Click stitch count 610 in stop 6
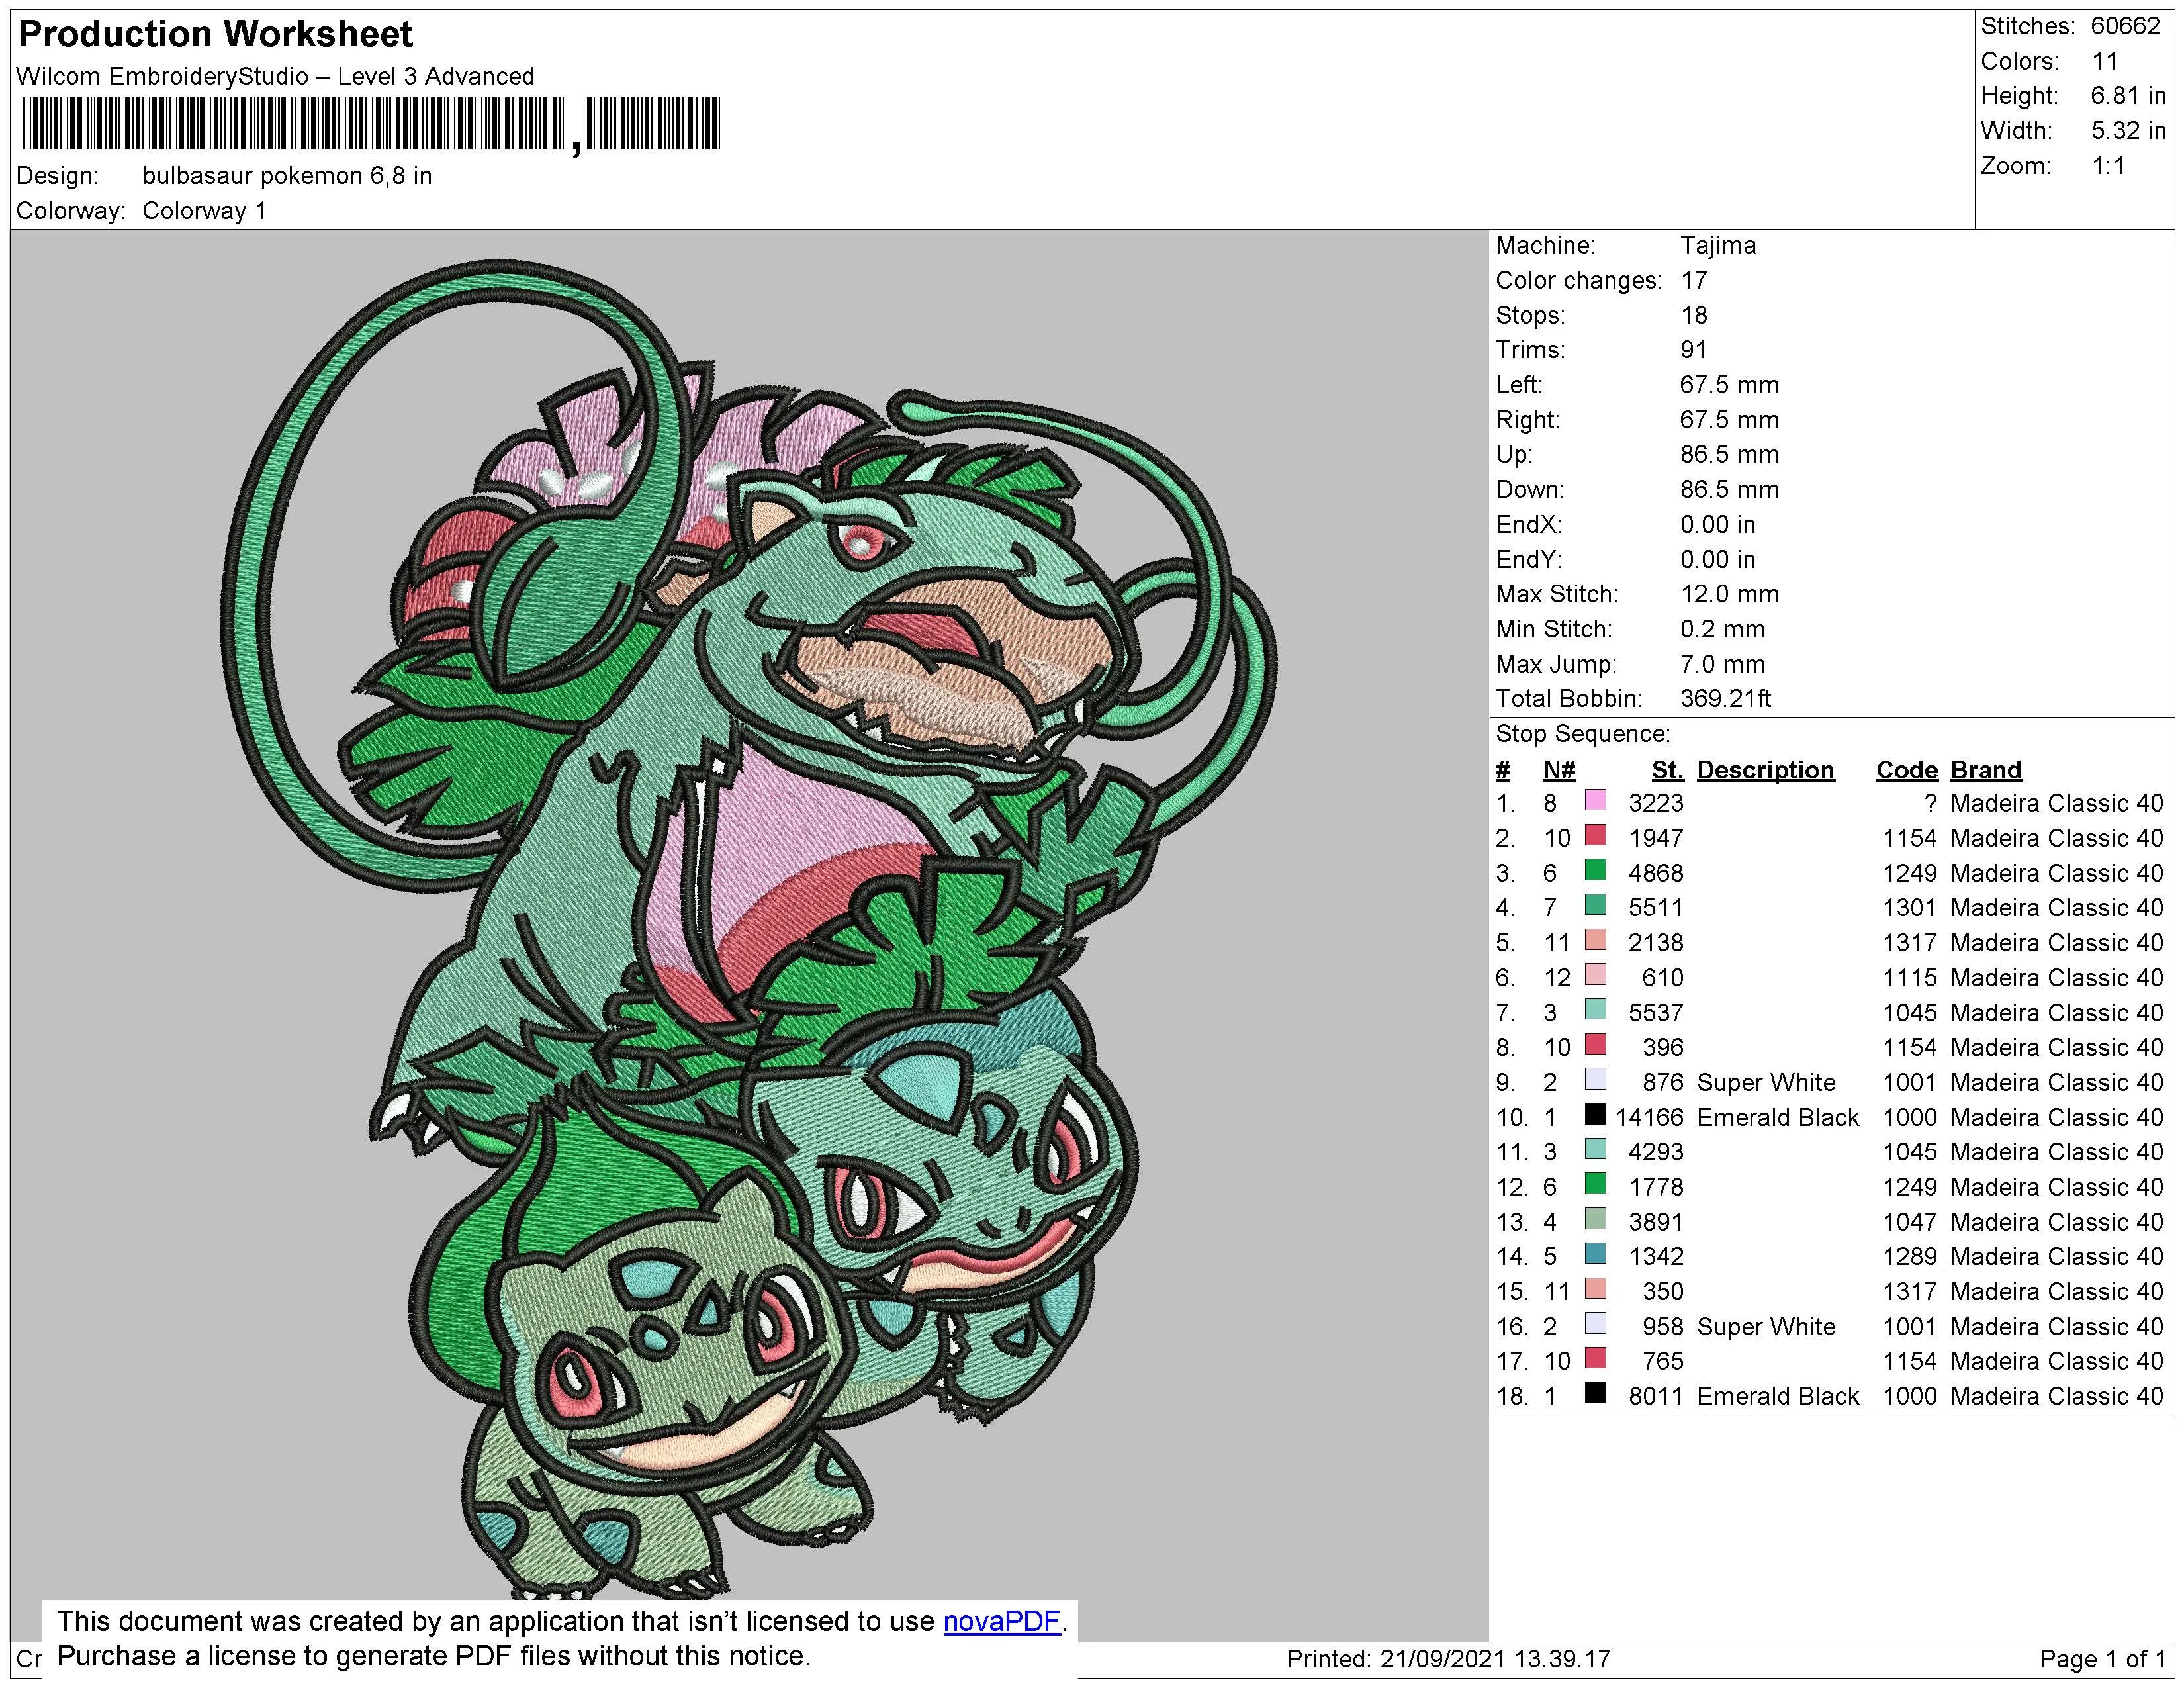Image resolution: width=2184 pixels, height=1688 pixels. pos(1663,978)
